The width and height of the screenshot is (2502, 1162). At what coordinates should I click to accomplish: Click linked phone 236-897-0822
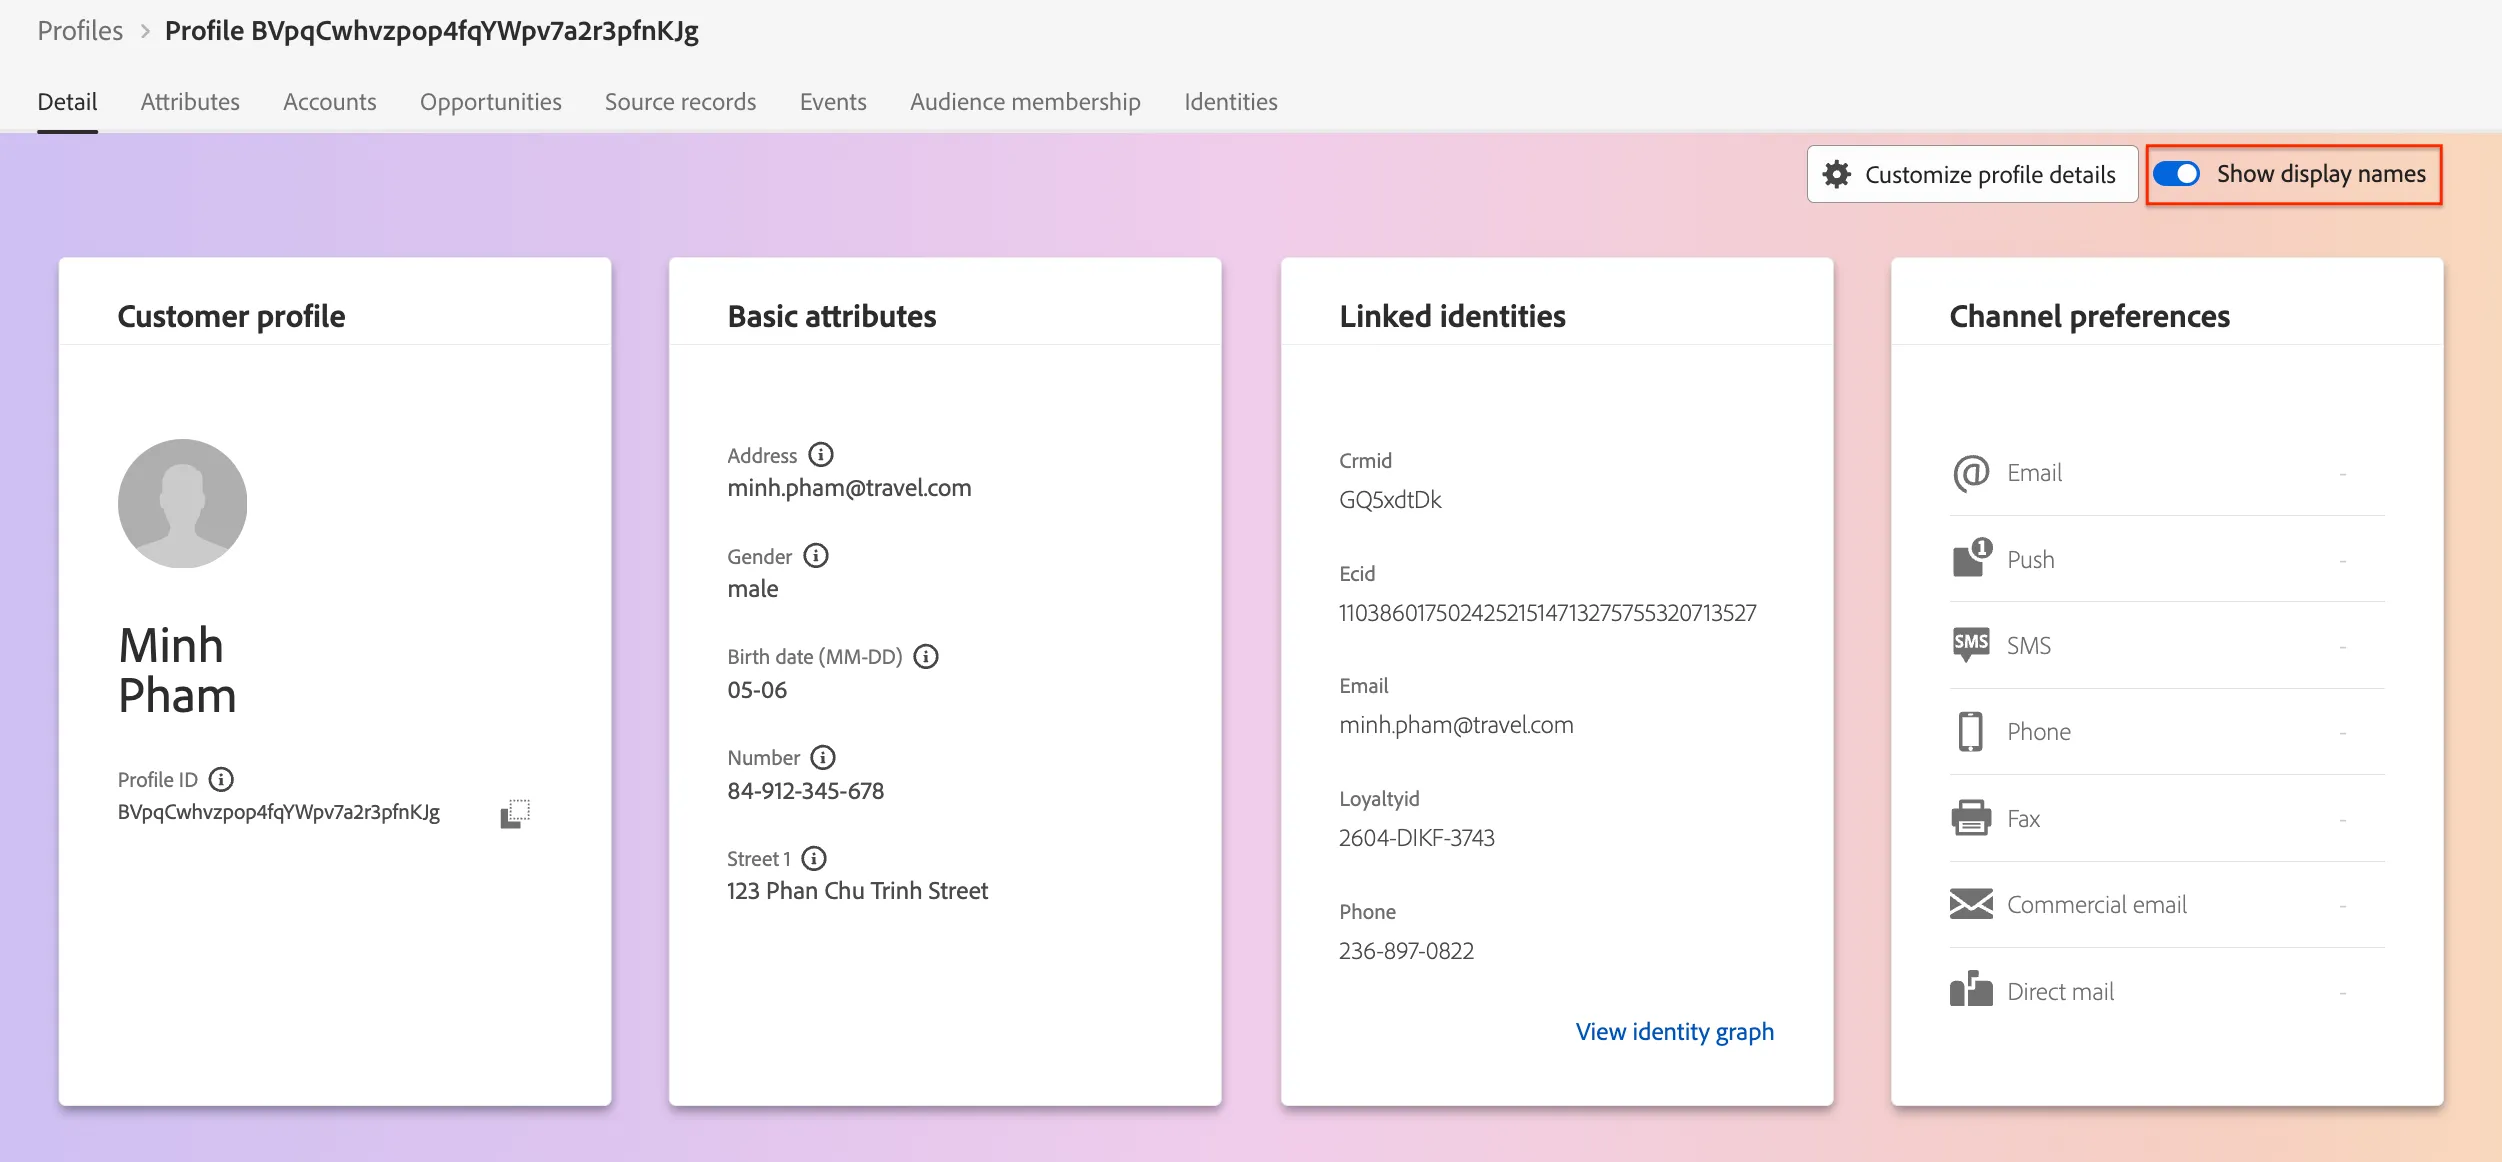[1406, 951]
